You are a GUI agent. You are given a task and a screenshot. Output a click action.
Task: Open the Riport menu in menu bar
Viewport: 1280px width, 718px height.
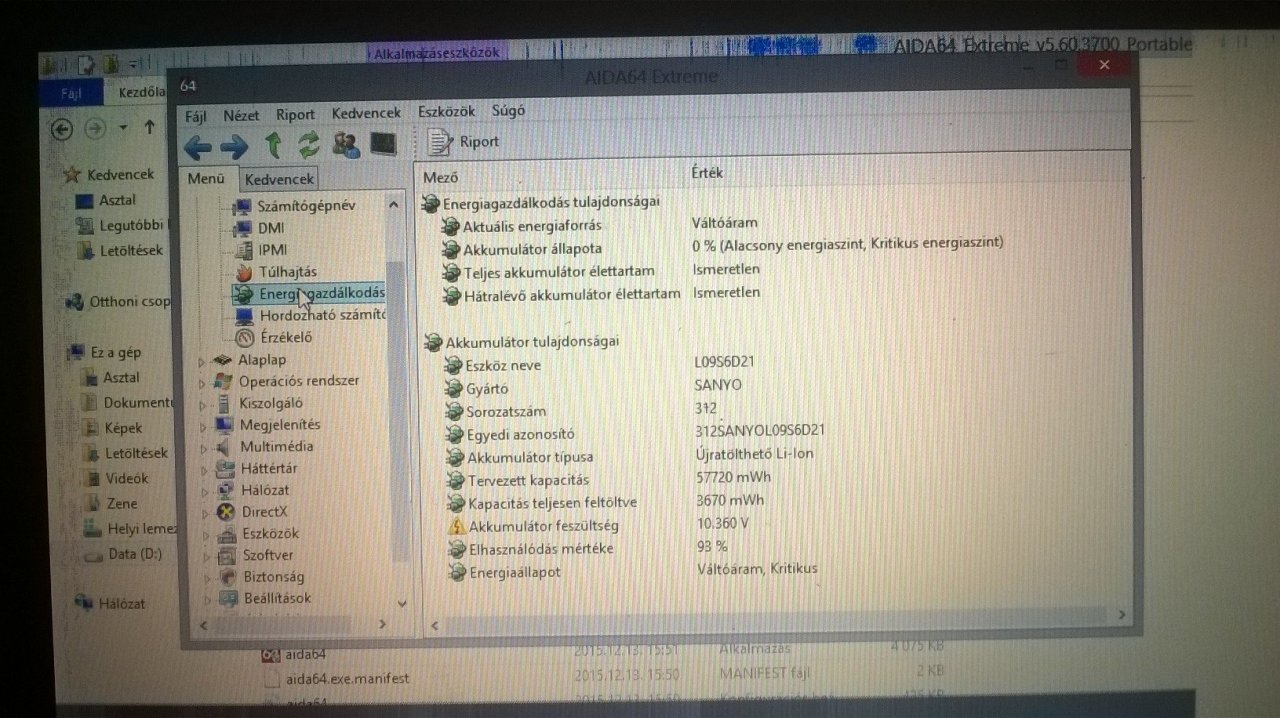click(x=295, y=115)
